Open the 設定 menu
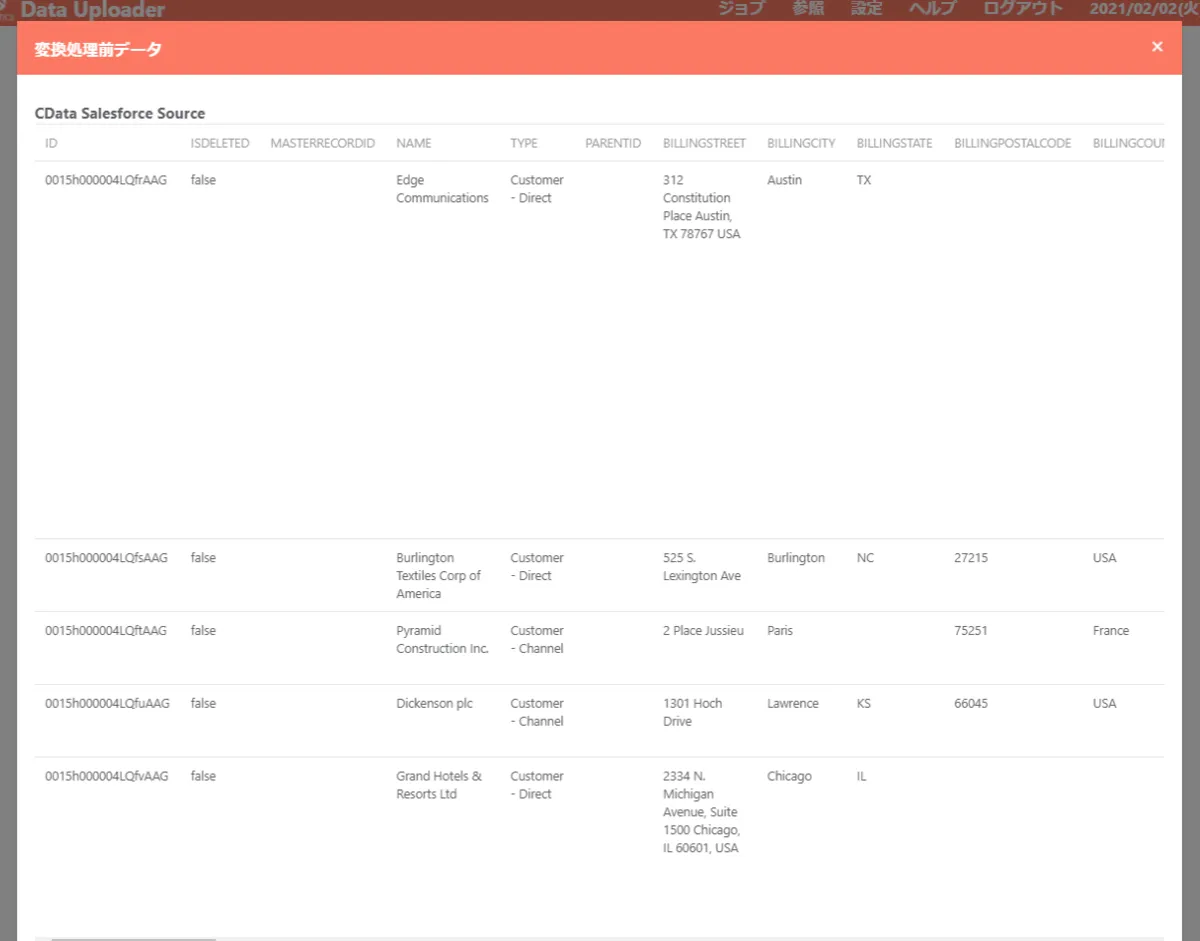 (x=866, y=9)
